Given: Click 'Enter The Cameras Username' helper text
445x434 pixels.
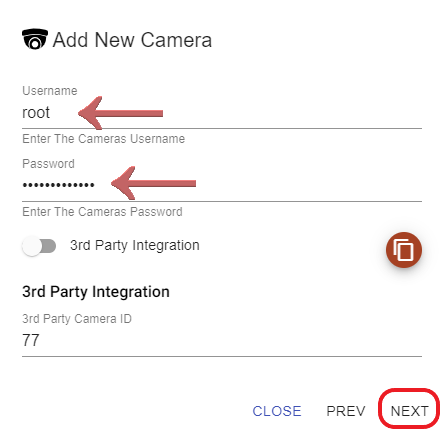Looking at the screenshot, I should pyautogui.click(x=103, y=139).
